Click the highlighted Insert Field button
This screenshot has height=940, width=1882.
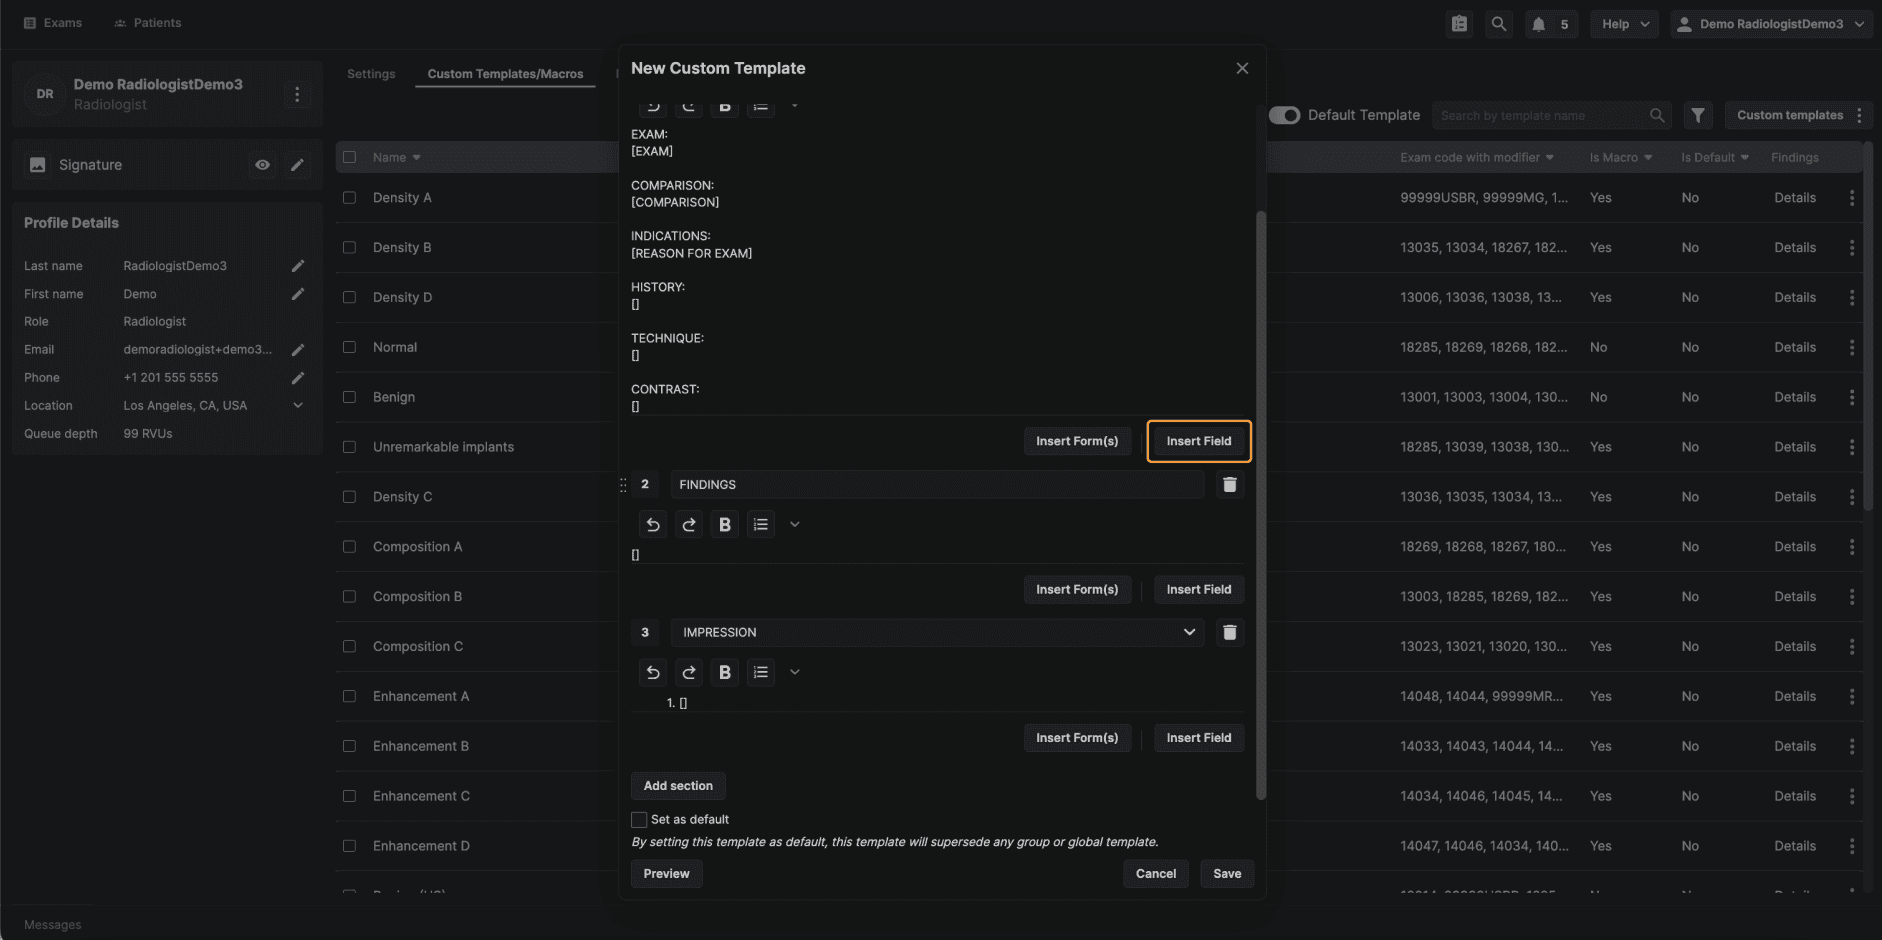pyautogui.click(x=1199, y=441)
